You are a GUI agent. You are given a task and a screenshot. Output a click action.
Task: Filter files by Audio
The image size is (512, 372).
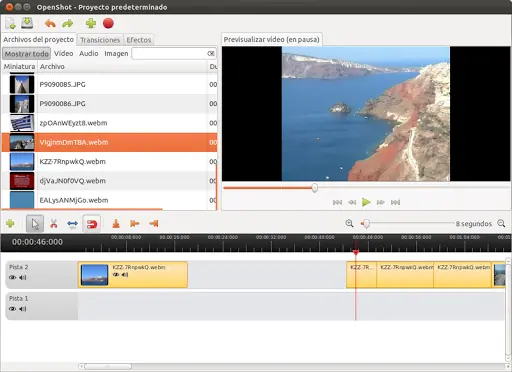(x=89, y=53)
